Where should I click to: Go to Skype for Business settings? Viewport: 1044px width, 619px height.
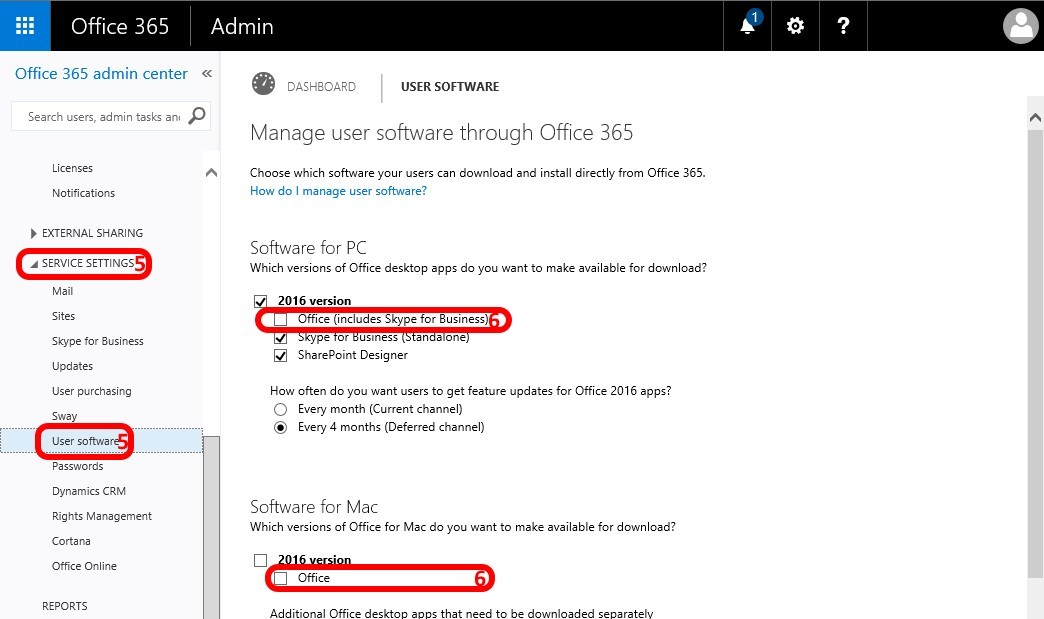coord(97,341)
